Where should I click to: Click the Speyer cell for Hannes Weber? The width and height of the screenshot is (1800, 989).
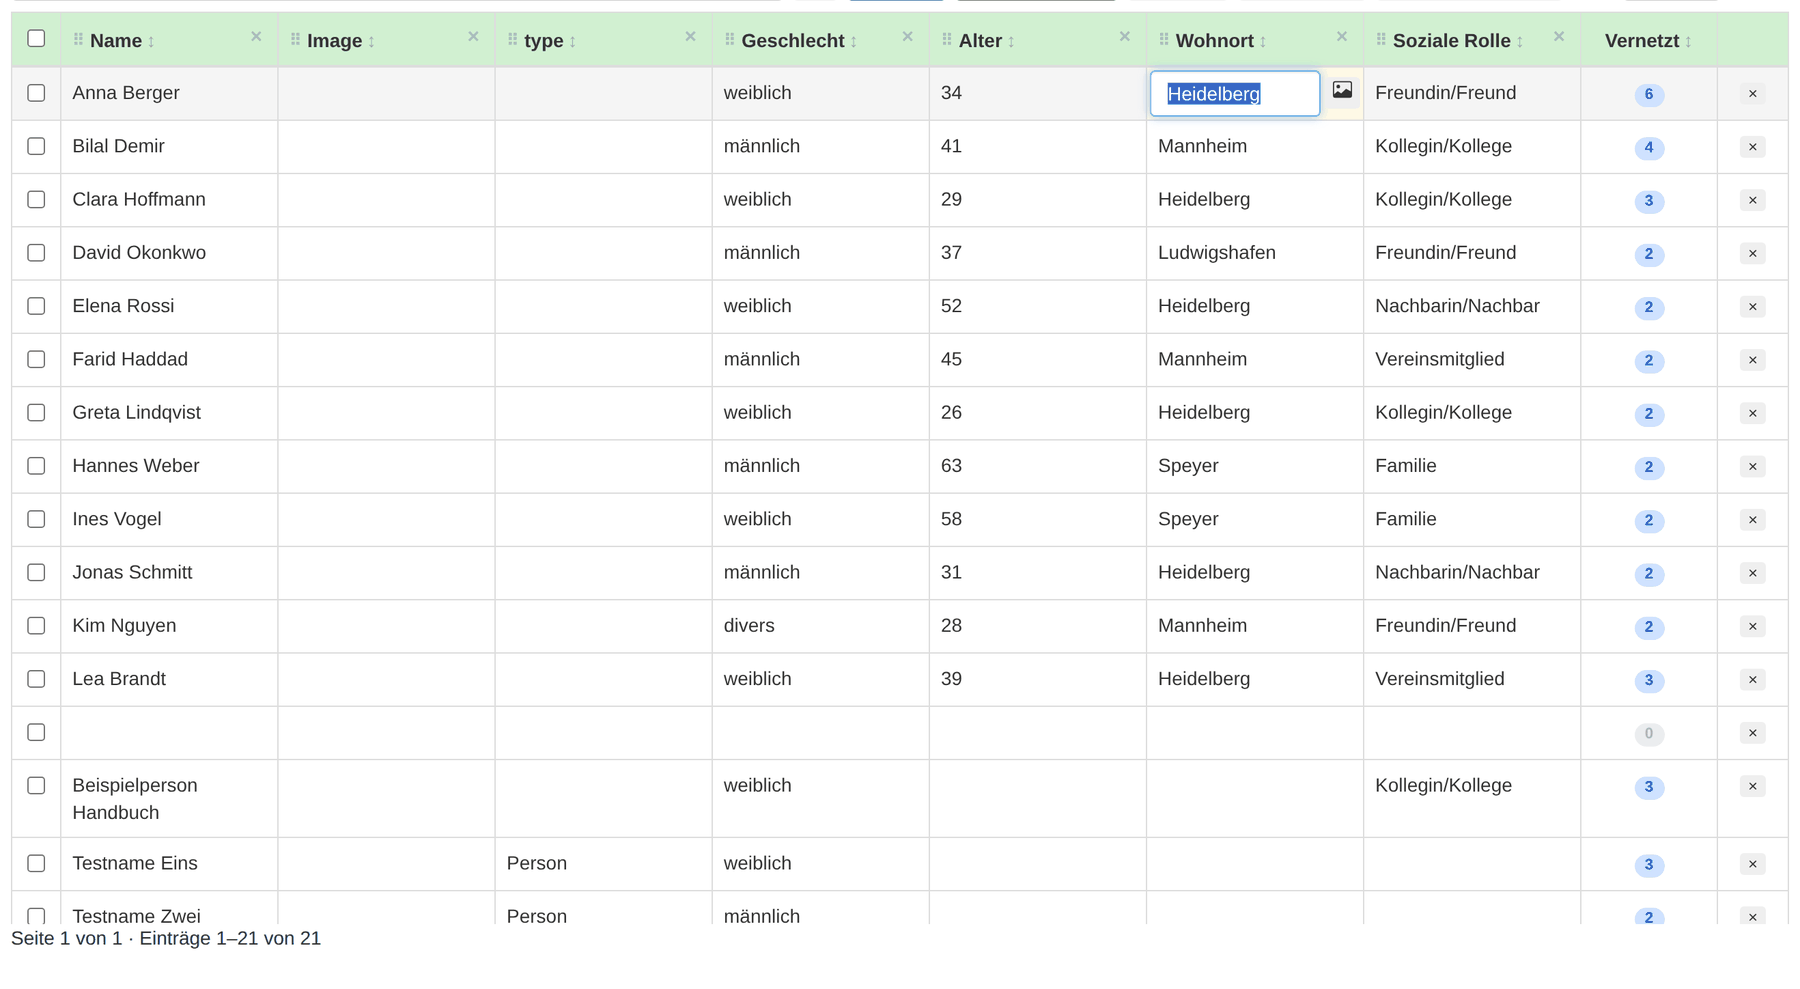point(1254,467)
